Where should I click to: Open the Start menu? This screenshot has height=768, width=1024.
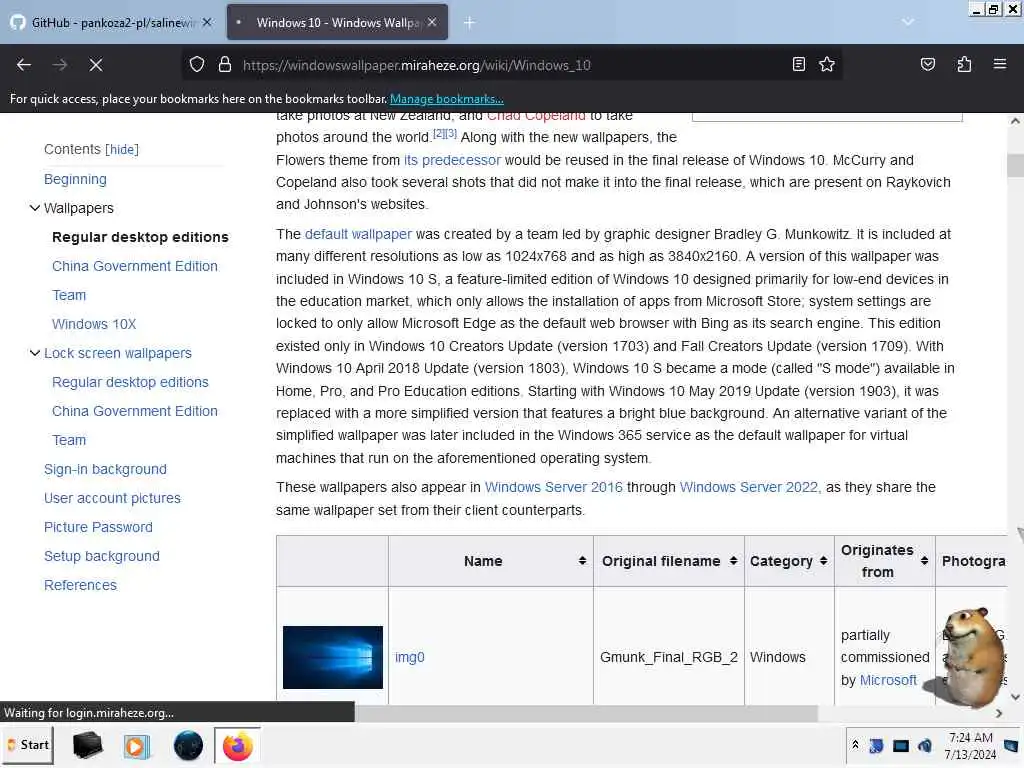tap(28, 745)
